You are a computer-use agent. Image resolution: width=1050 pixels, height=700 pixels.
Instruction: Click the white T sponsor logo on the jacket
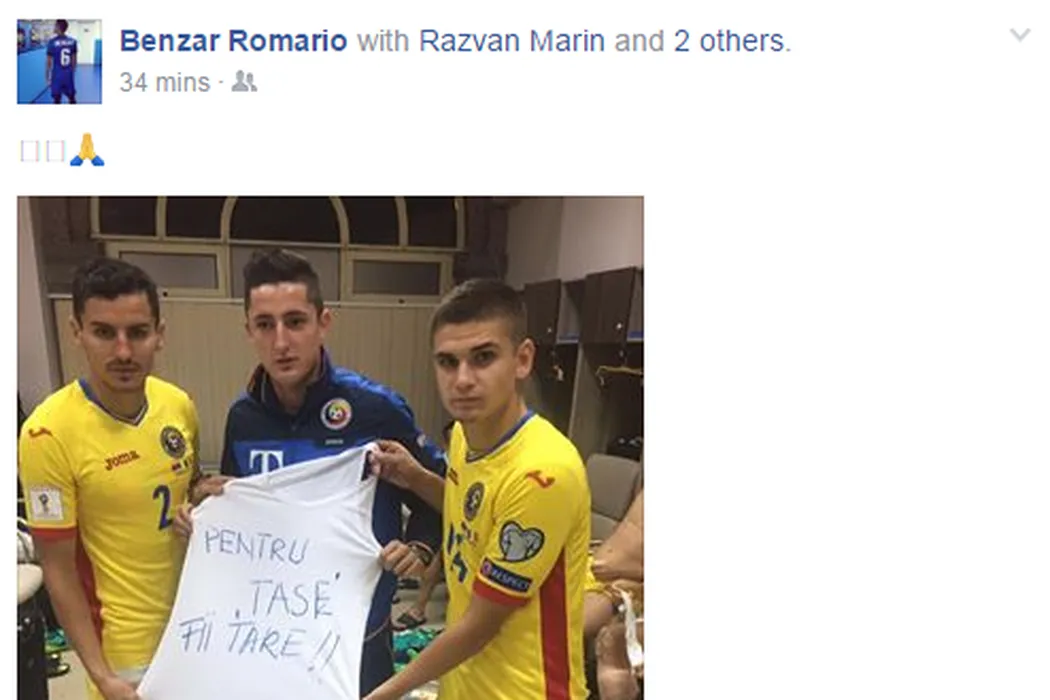point(266,461)
